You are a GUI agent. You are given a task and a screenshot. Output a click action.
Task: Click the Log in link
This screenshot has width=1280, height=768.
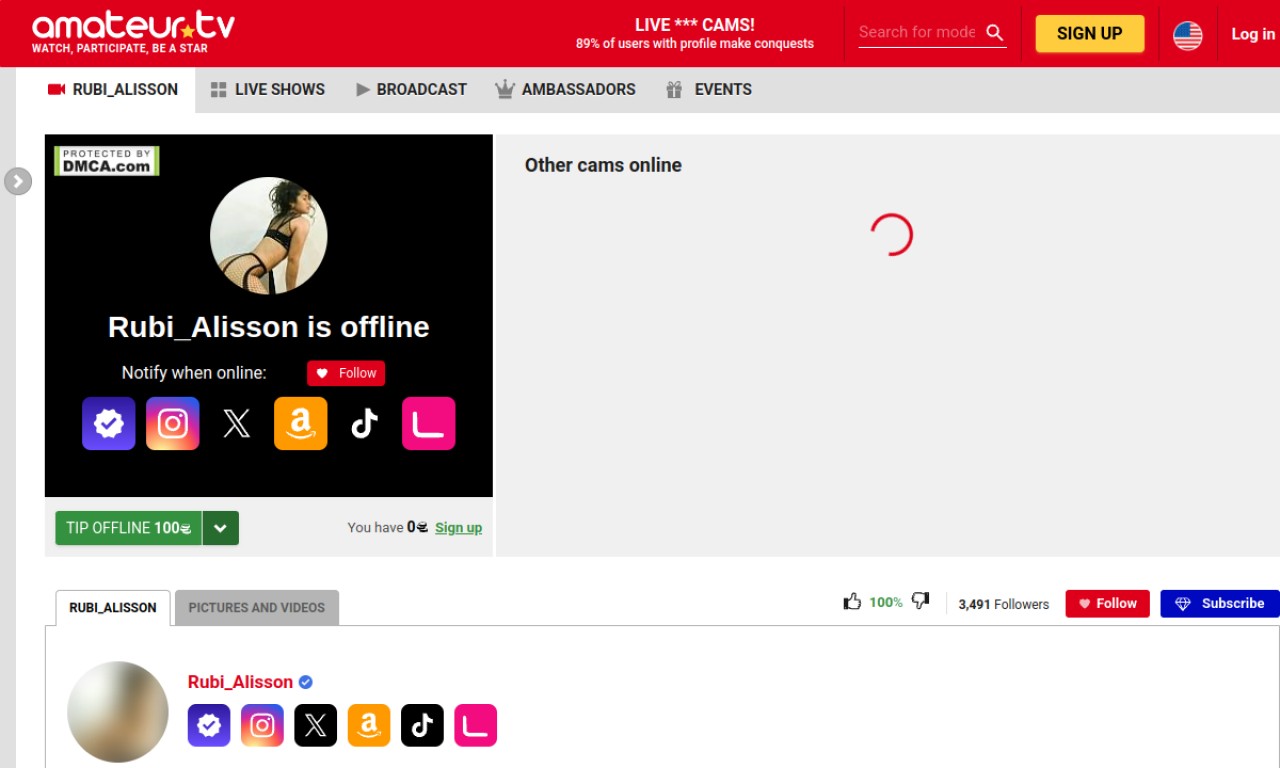[x=1253, y=34]
